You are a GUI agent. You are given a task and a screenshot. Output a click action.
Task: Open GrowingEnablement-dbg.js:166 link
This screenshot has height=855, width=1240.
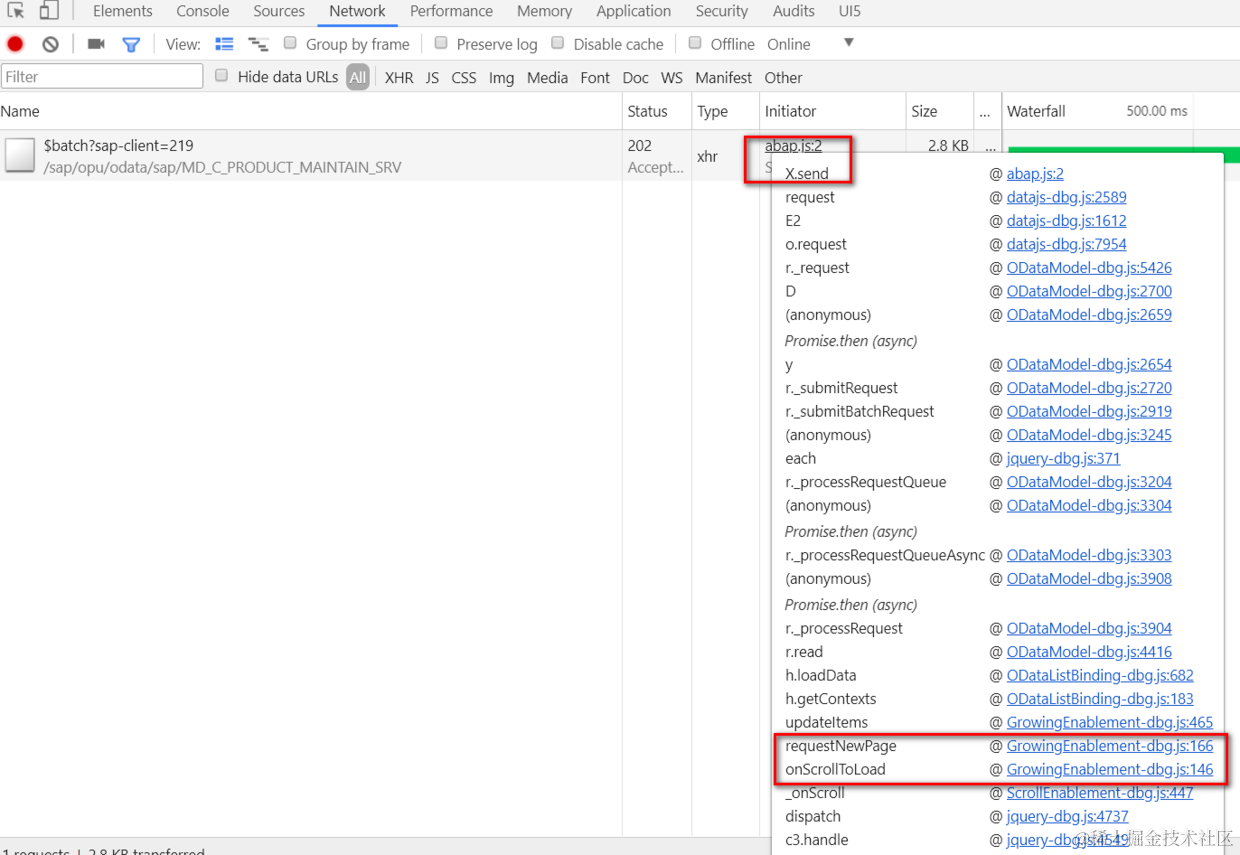[1110, 745]
